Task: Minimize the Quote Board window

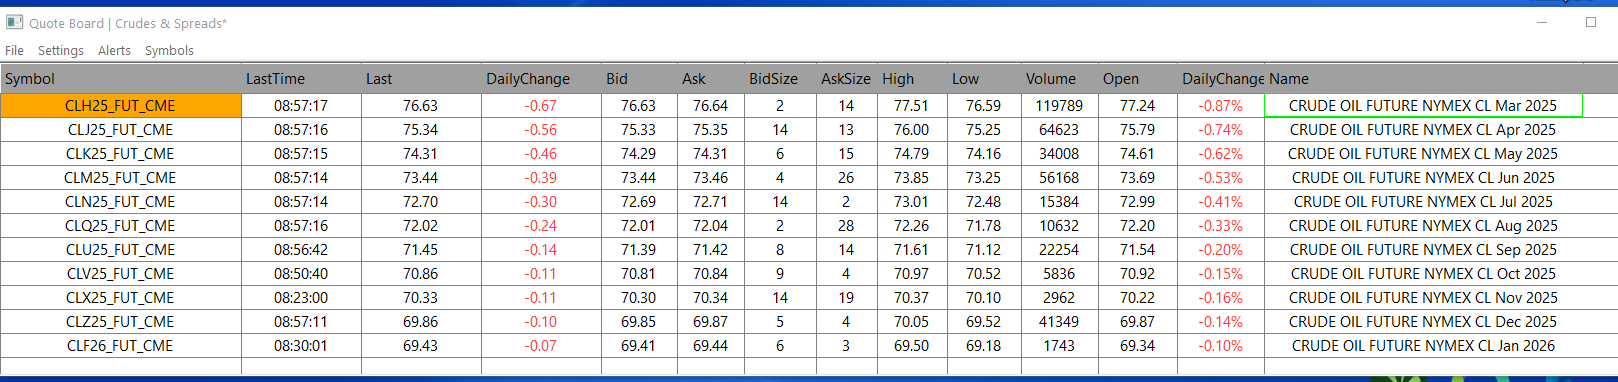Action: pyautogui.click(x=1542, y=22)
